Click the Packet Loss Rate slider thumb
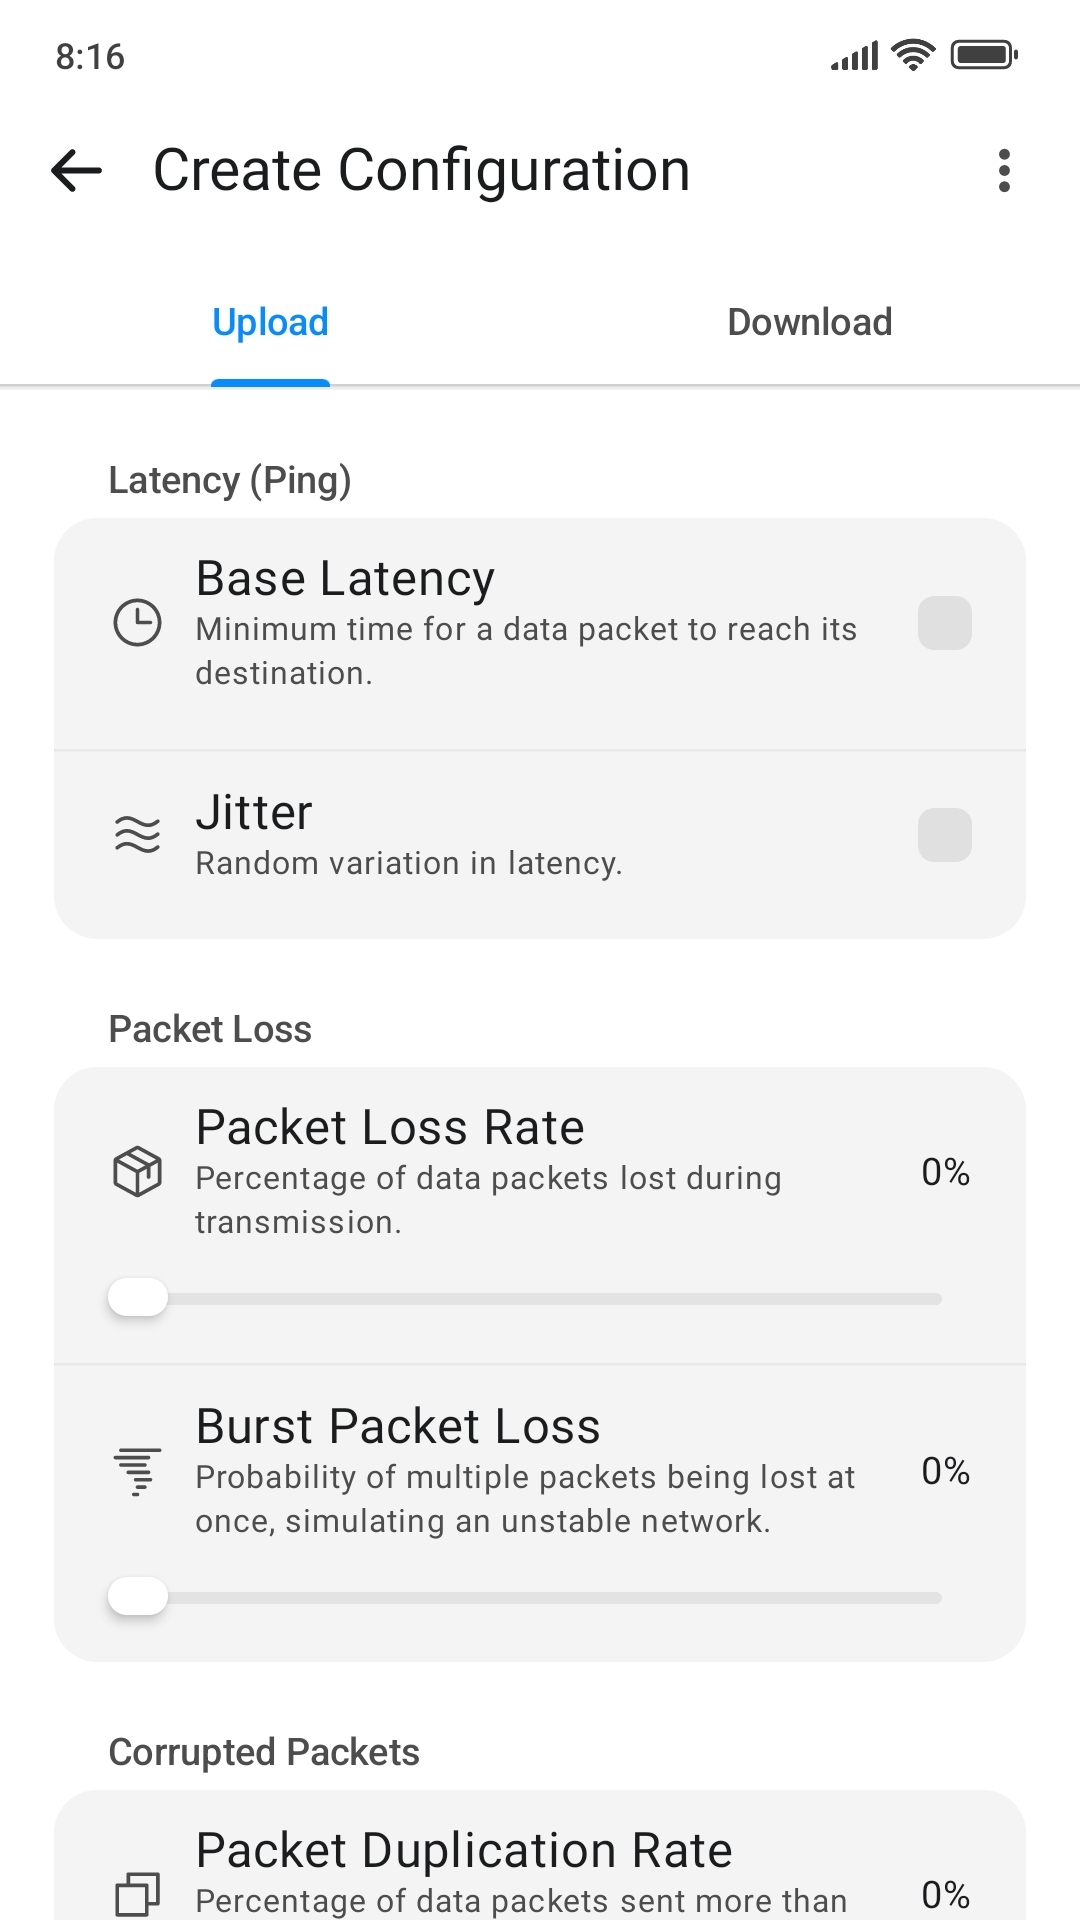The image size is (1080, 1920). (x=138, y=1298)
